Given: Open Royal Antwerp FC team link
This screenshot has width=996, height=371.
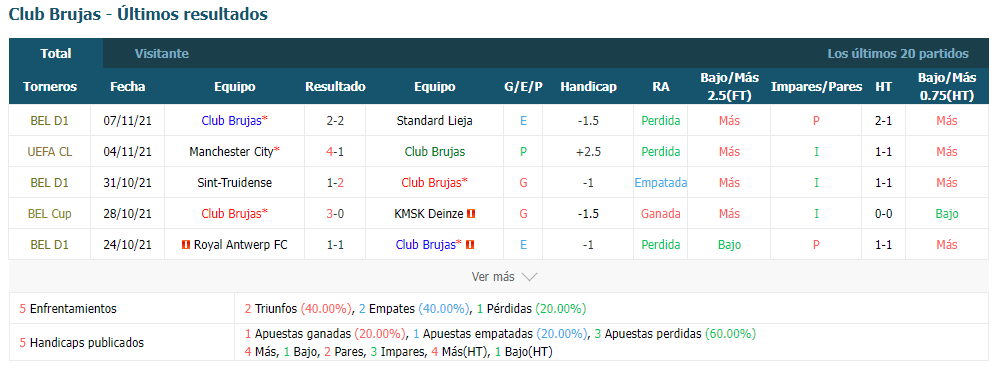Looking at the screenshot, I should pyautogui.click(x=240, y=245).
